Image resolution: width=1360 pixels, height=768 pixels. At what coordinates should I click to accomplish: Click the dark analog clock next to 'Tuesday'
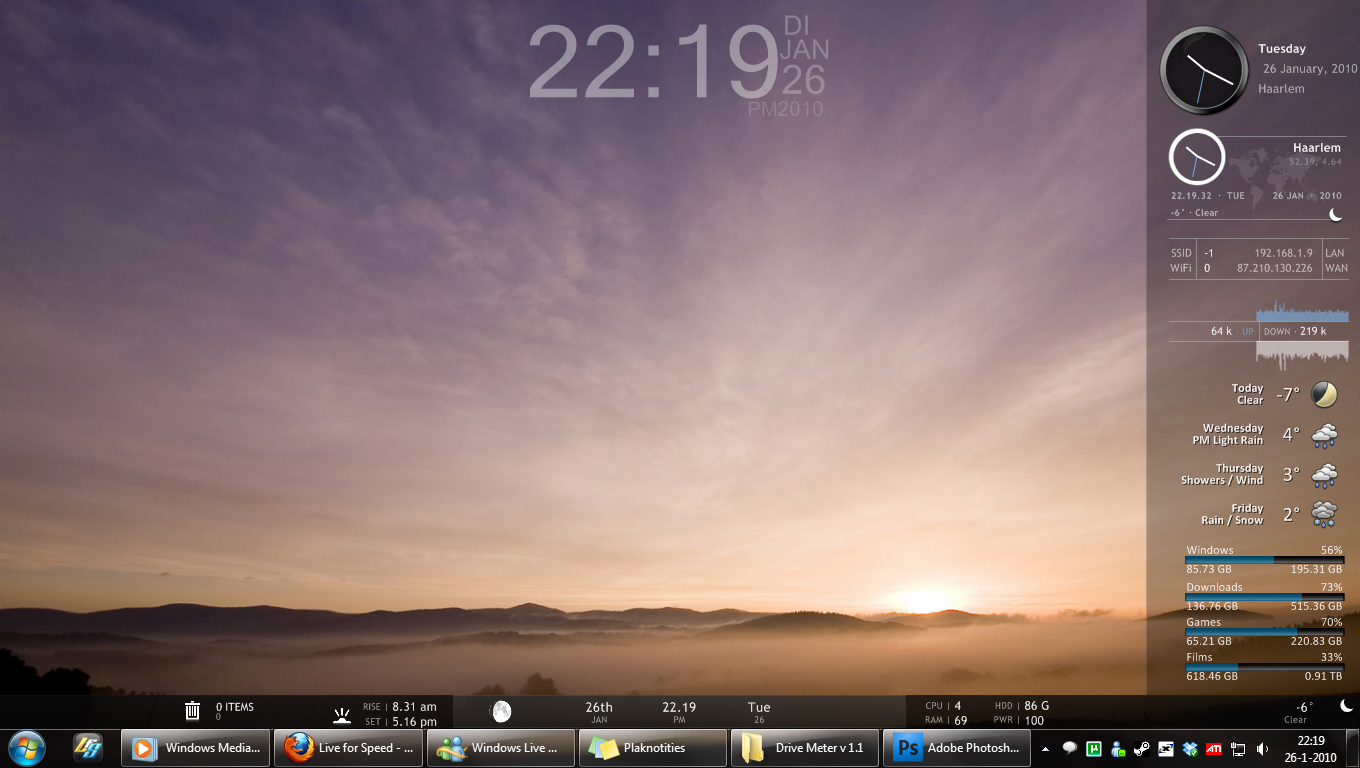tap(1204, 70)
